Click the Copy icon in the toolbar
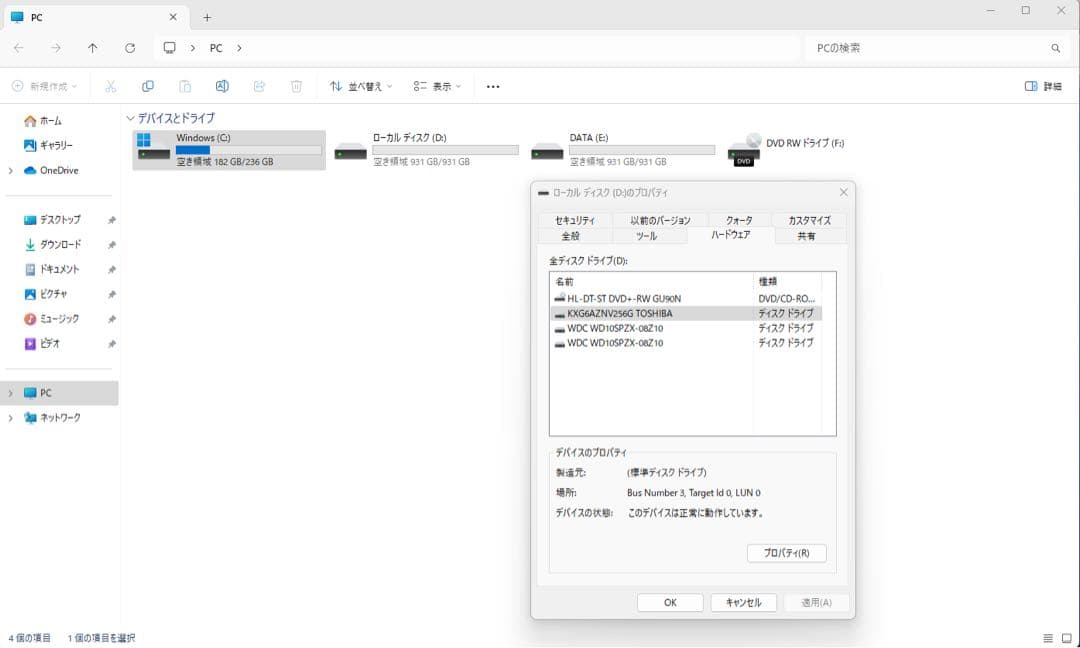 tap(148, 86)
